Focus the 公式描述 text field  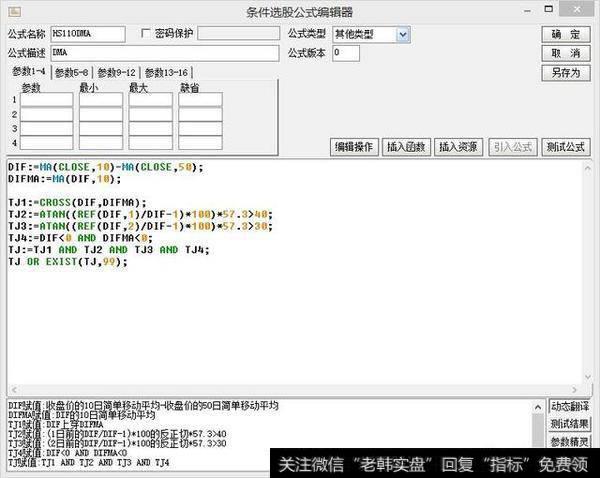coord(163,53)
